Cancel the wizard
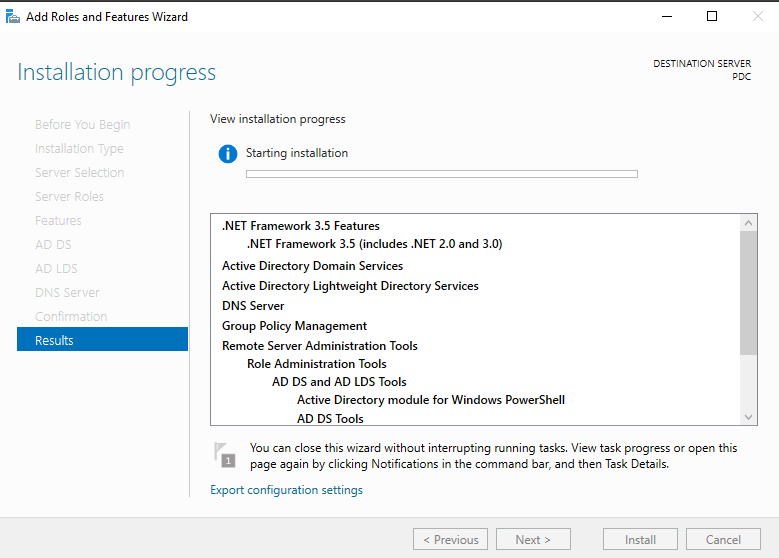779x558 pixels. 723,539
